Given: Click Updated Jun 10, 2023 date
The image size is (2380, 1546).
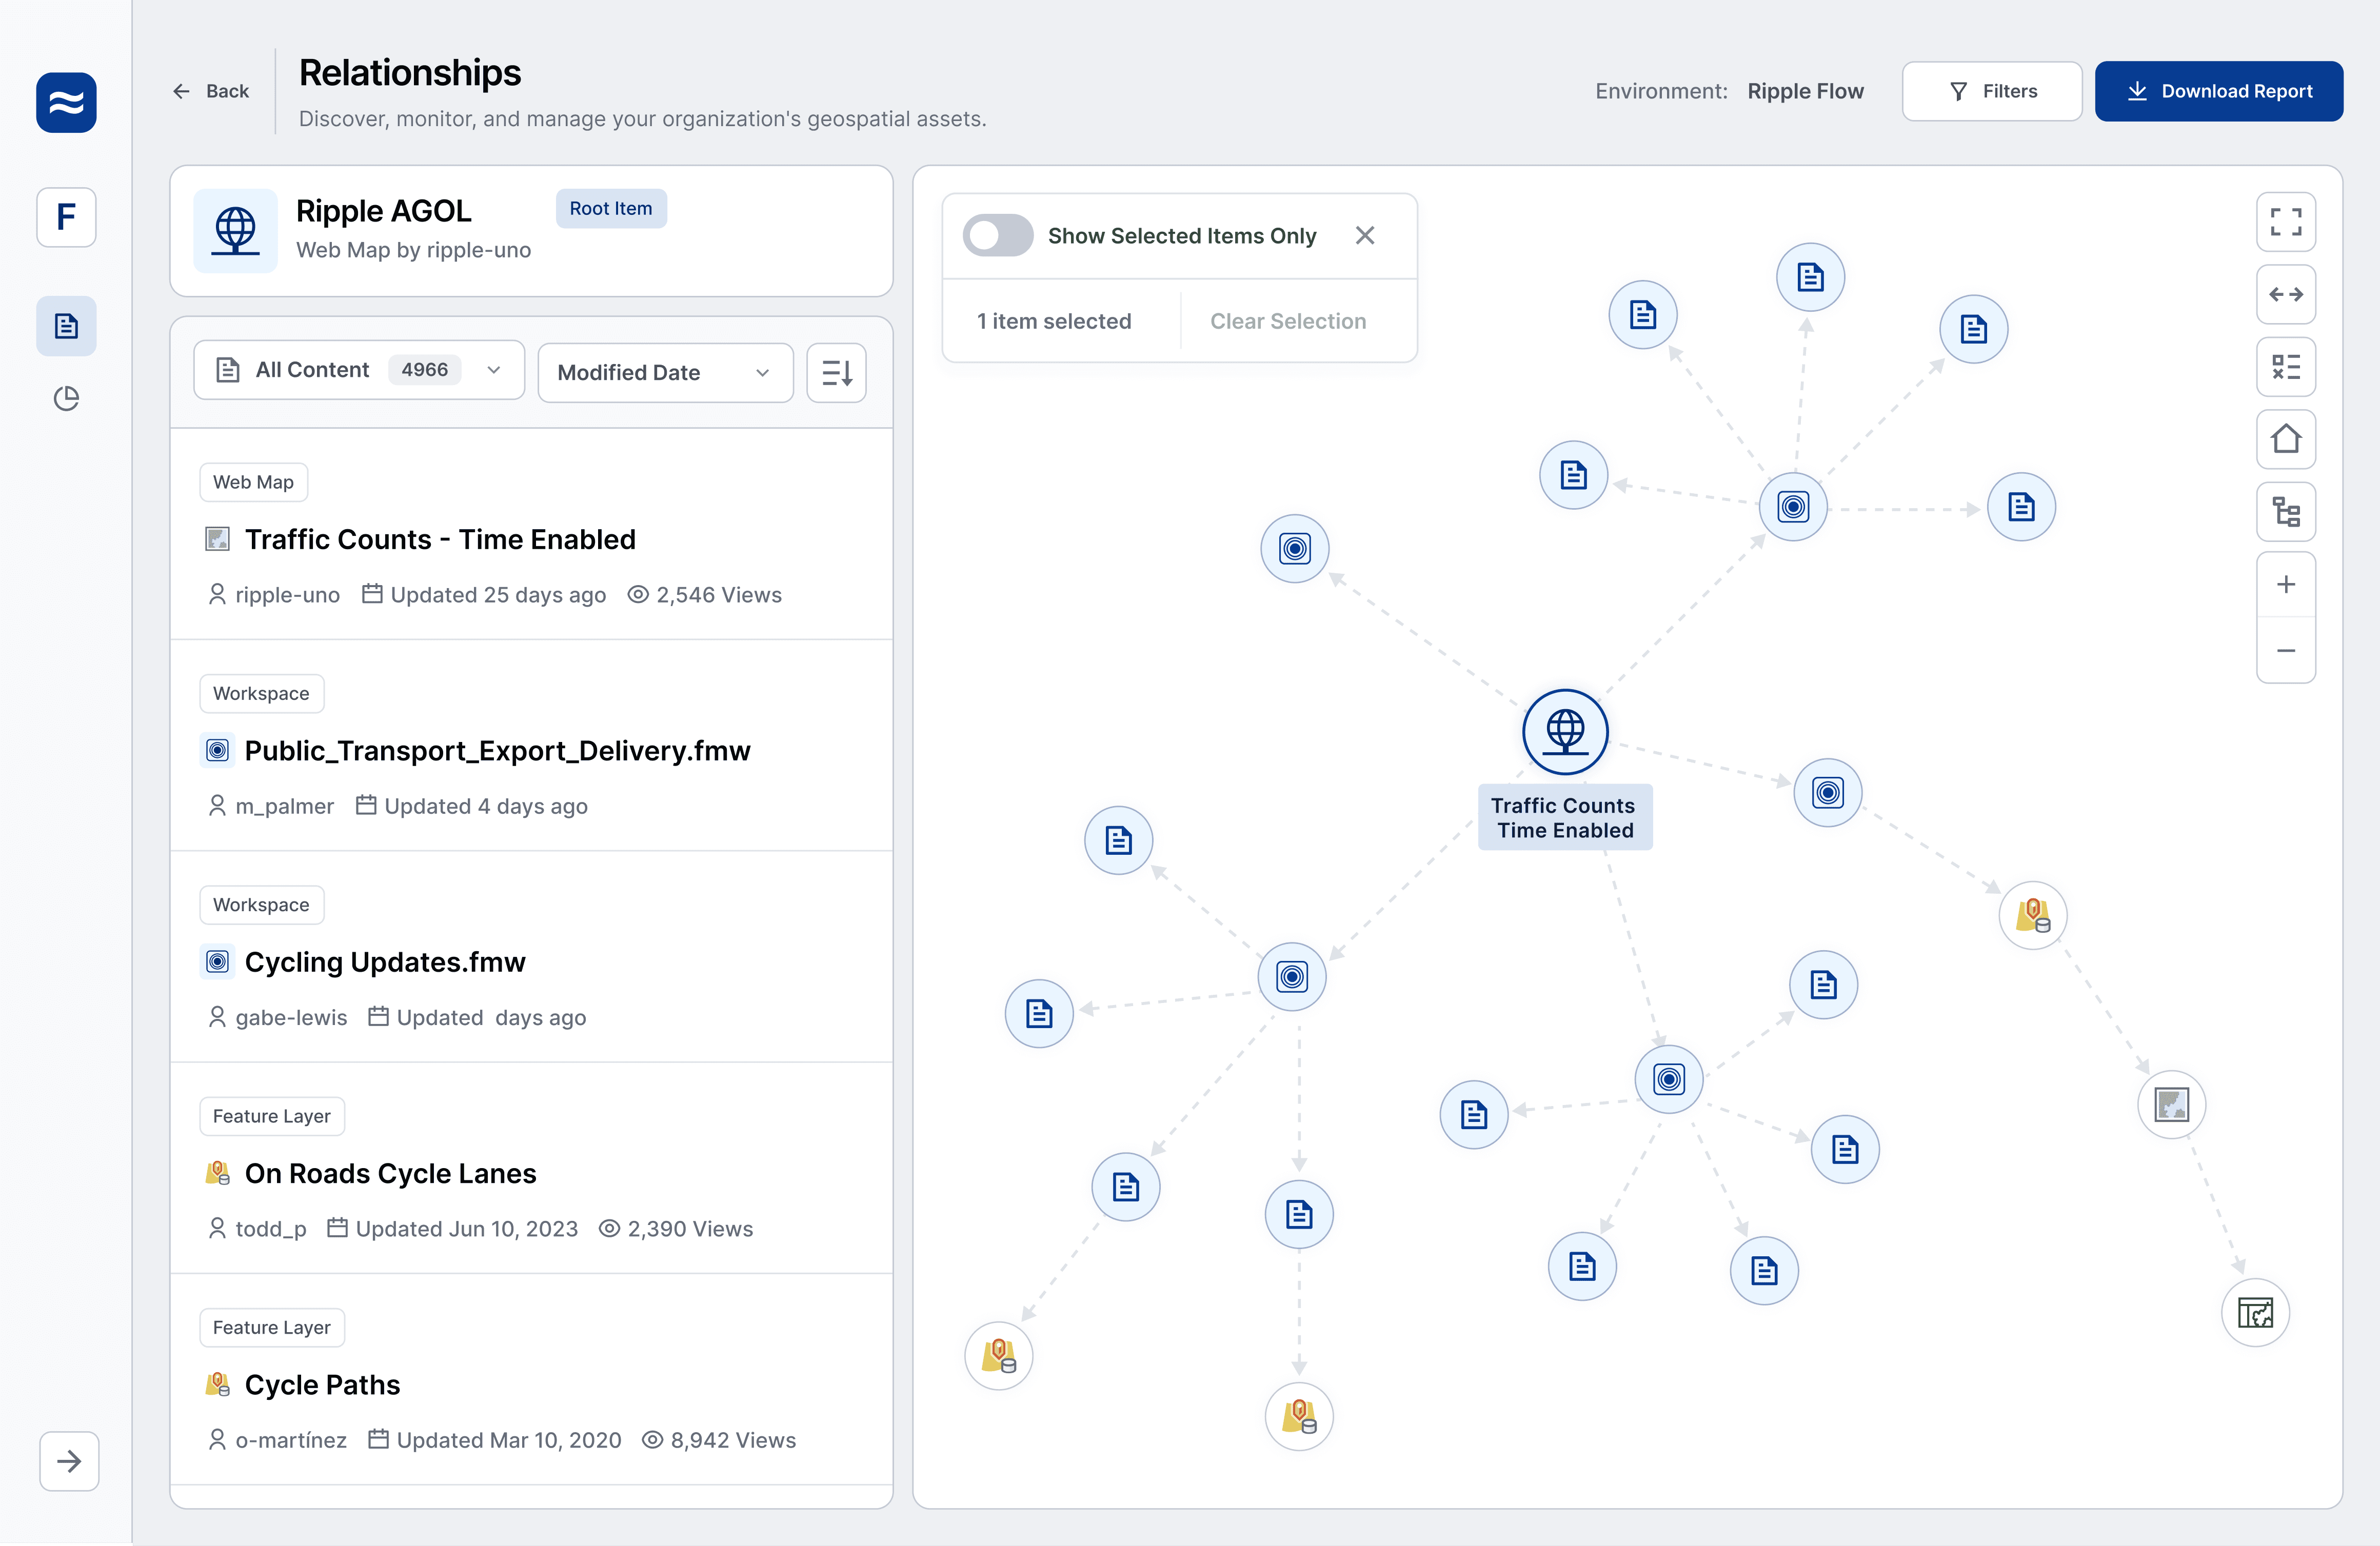Looking at the screenshot, I should (467, 1228).
